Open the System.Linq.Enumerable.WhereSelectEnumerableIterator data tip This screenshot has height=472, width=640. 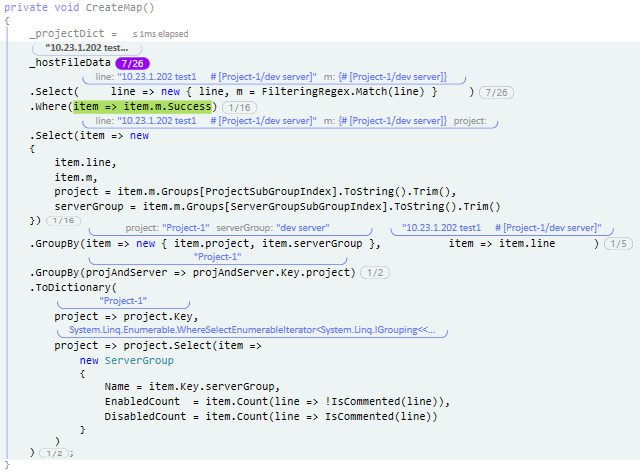[252, 330]
